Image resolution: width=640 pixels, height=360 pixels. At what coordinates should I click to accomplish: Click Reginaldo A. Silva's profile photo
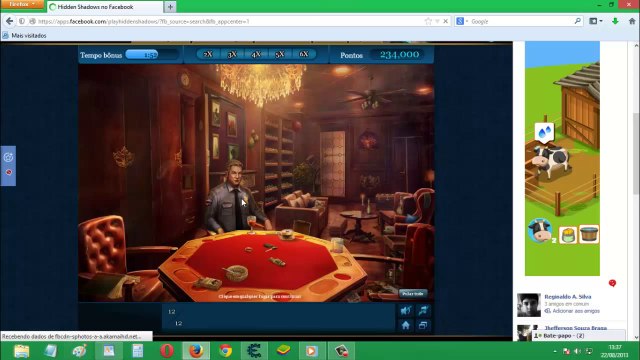(x=529, y=305)
